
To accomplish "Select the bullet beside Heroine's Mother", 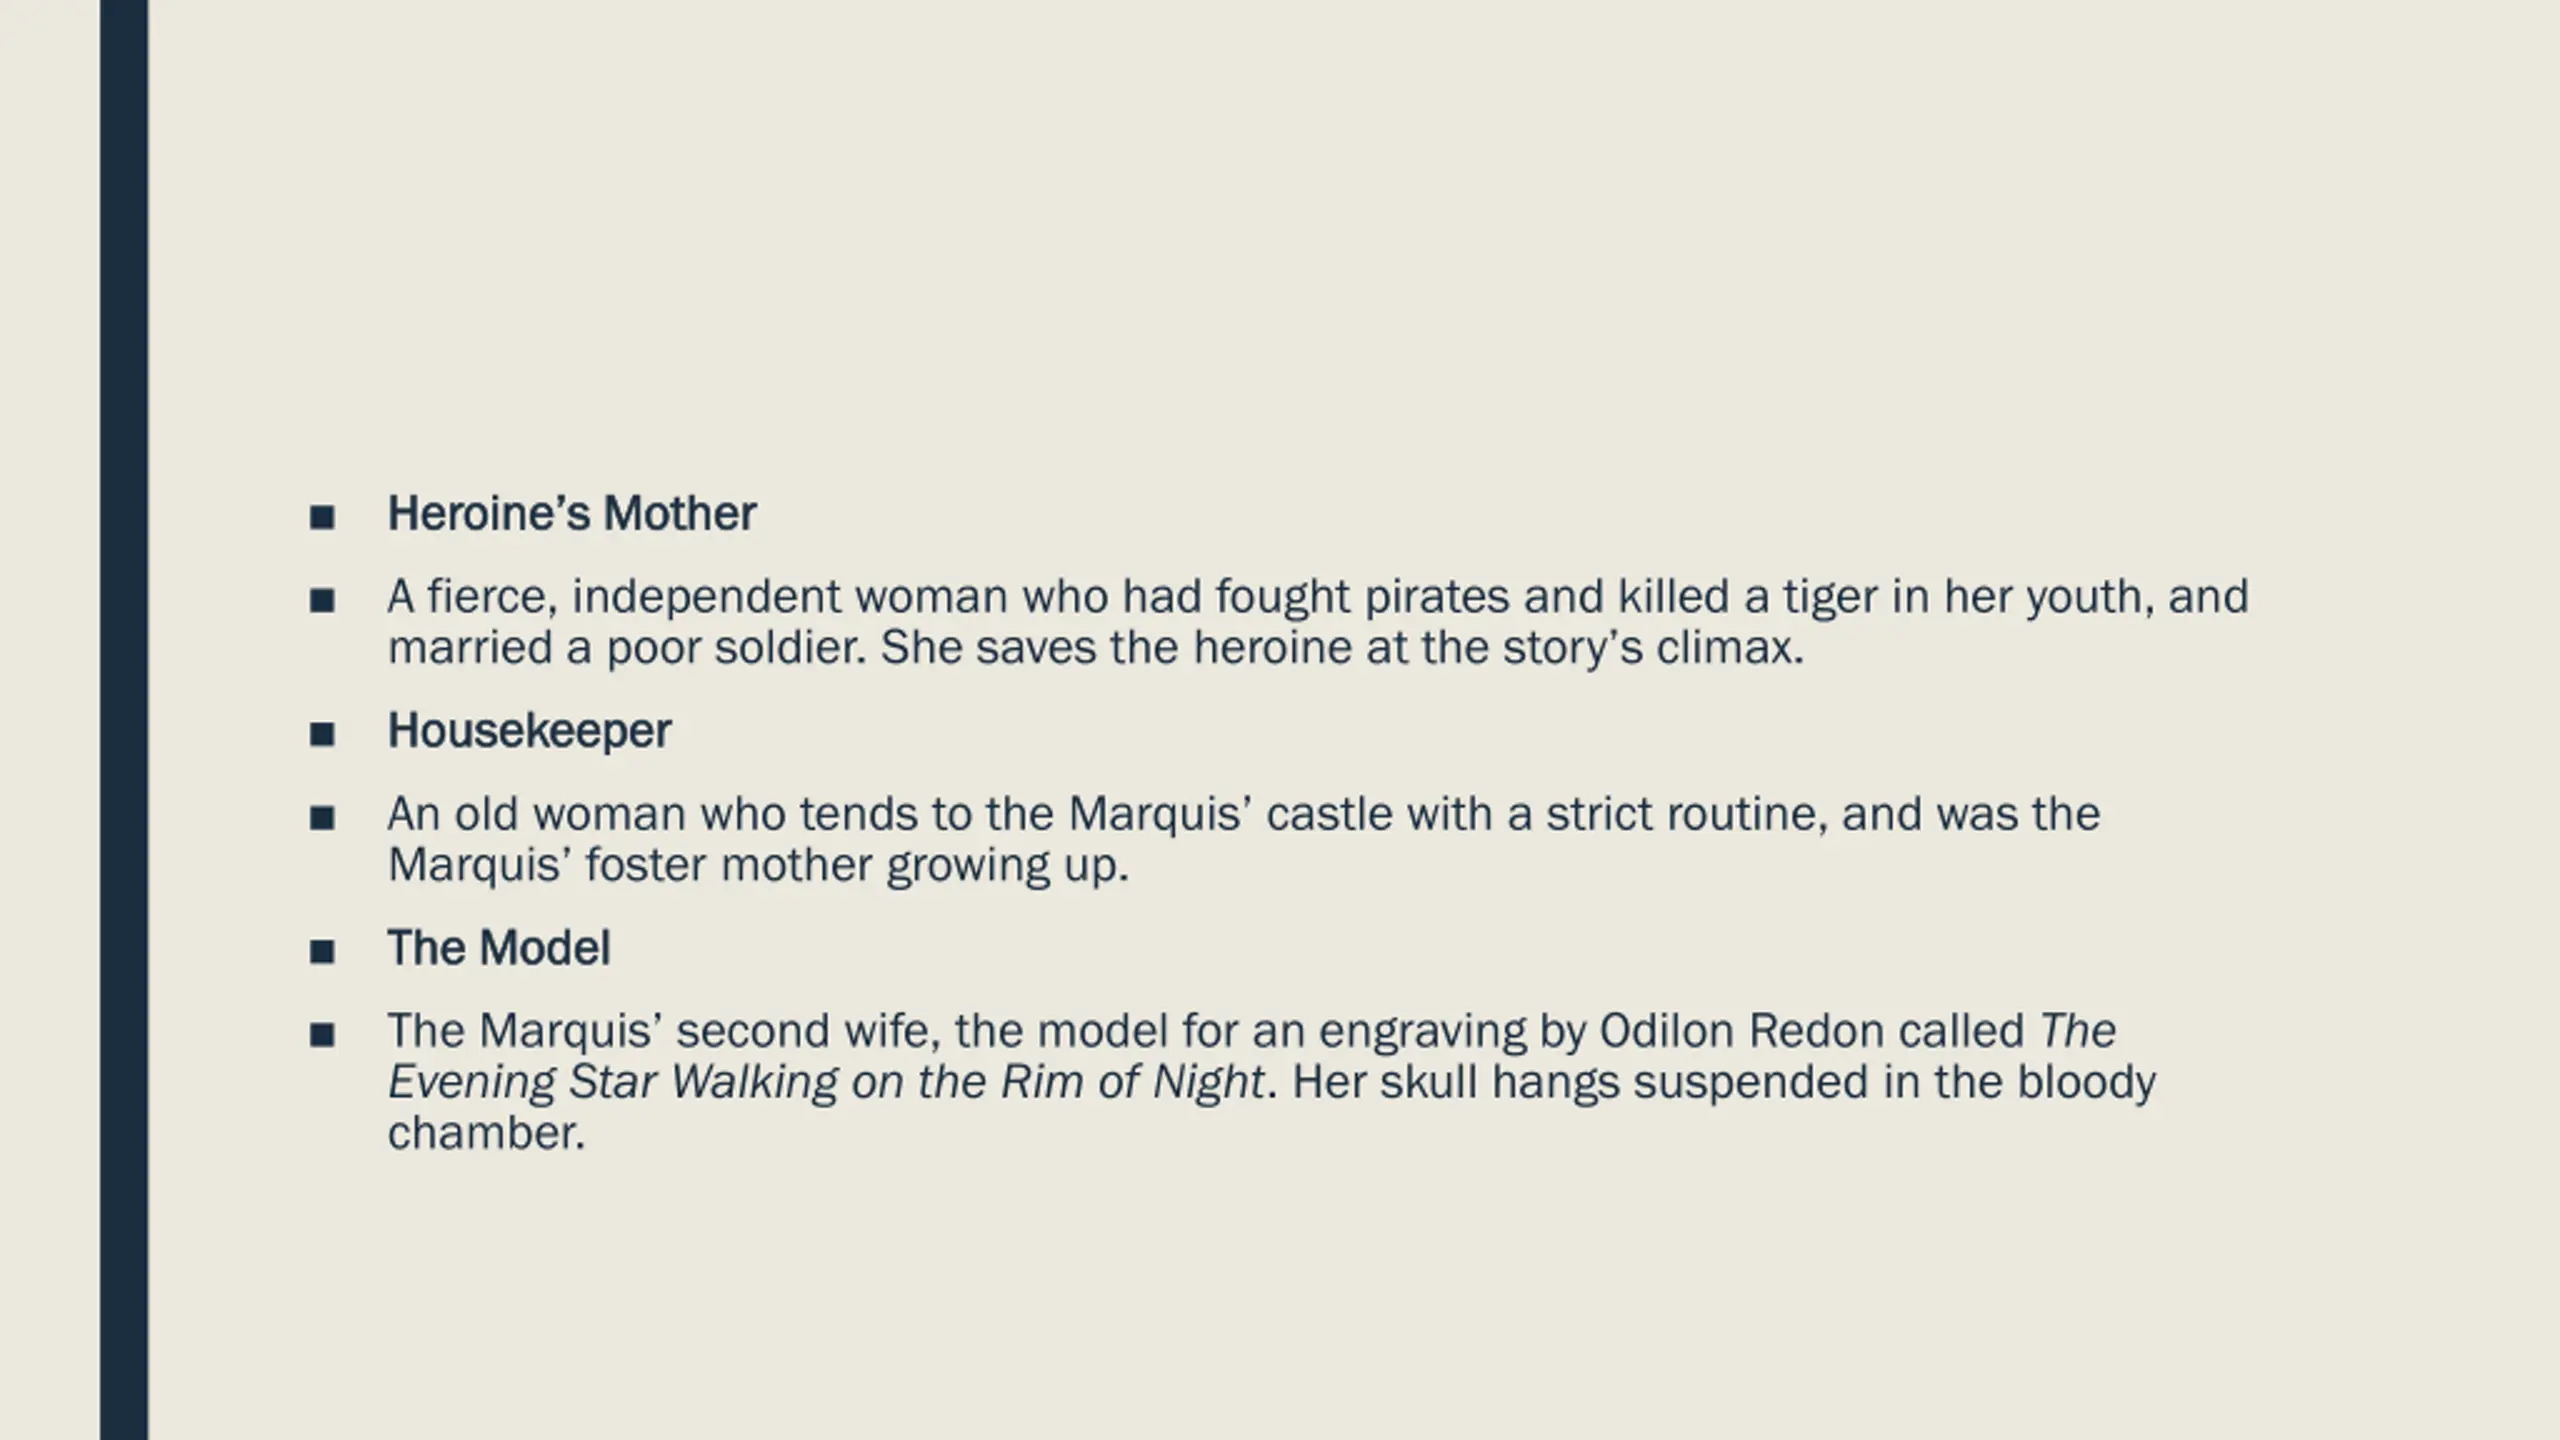I will point(322,517).
